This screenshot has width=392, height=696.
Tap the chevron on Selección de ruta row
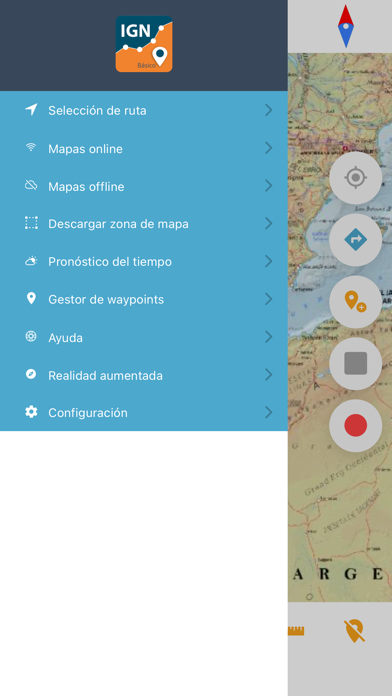tap(269, 110)
